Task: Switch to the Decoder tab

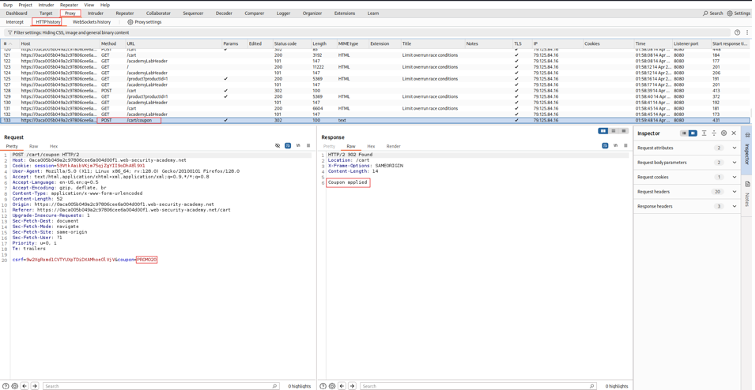Action: [224, 13]
